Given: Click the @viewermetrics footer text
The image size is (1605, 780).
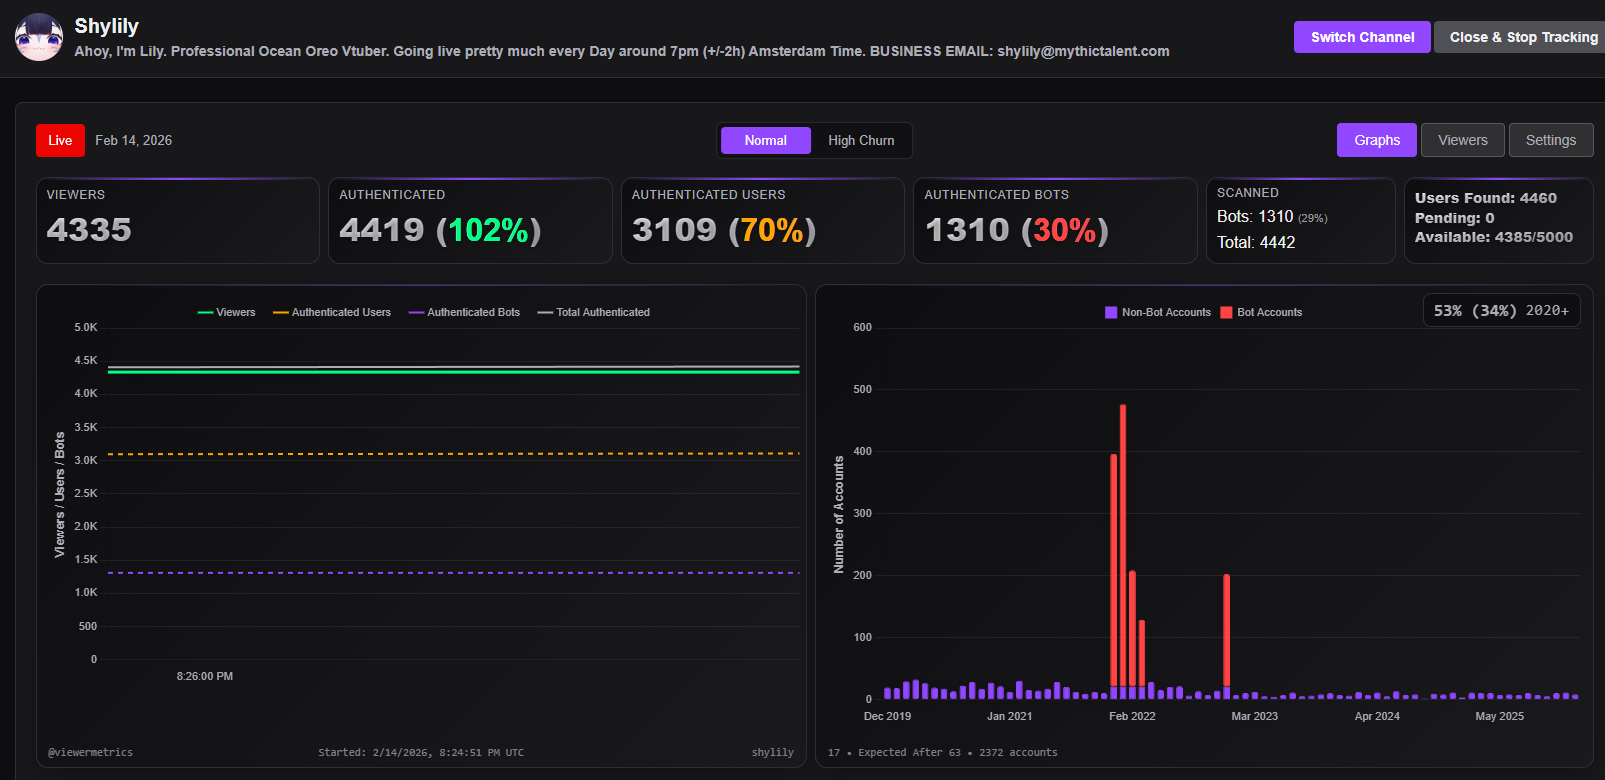Looking at the screenshot, I should pos(90,752).
